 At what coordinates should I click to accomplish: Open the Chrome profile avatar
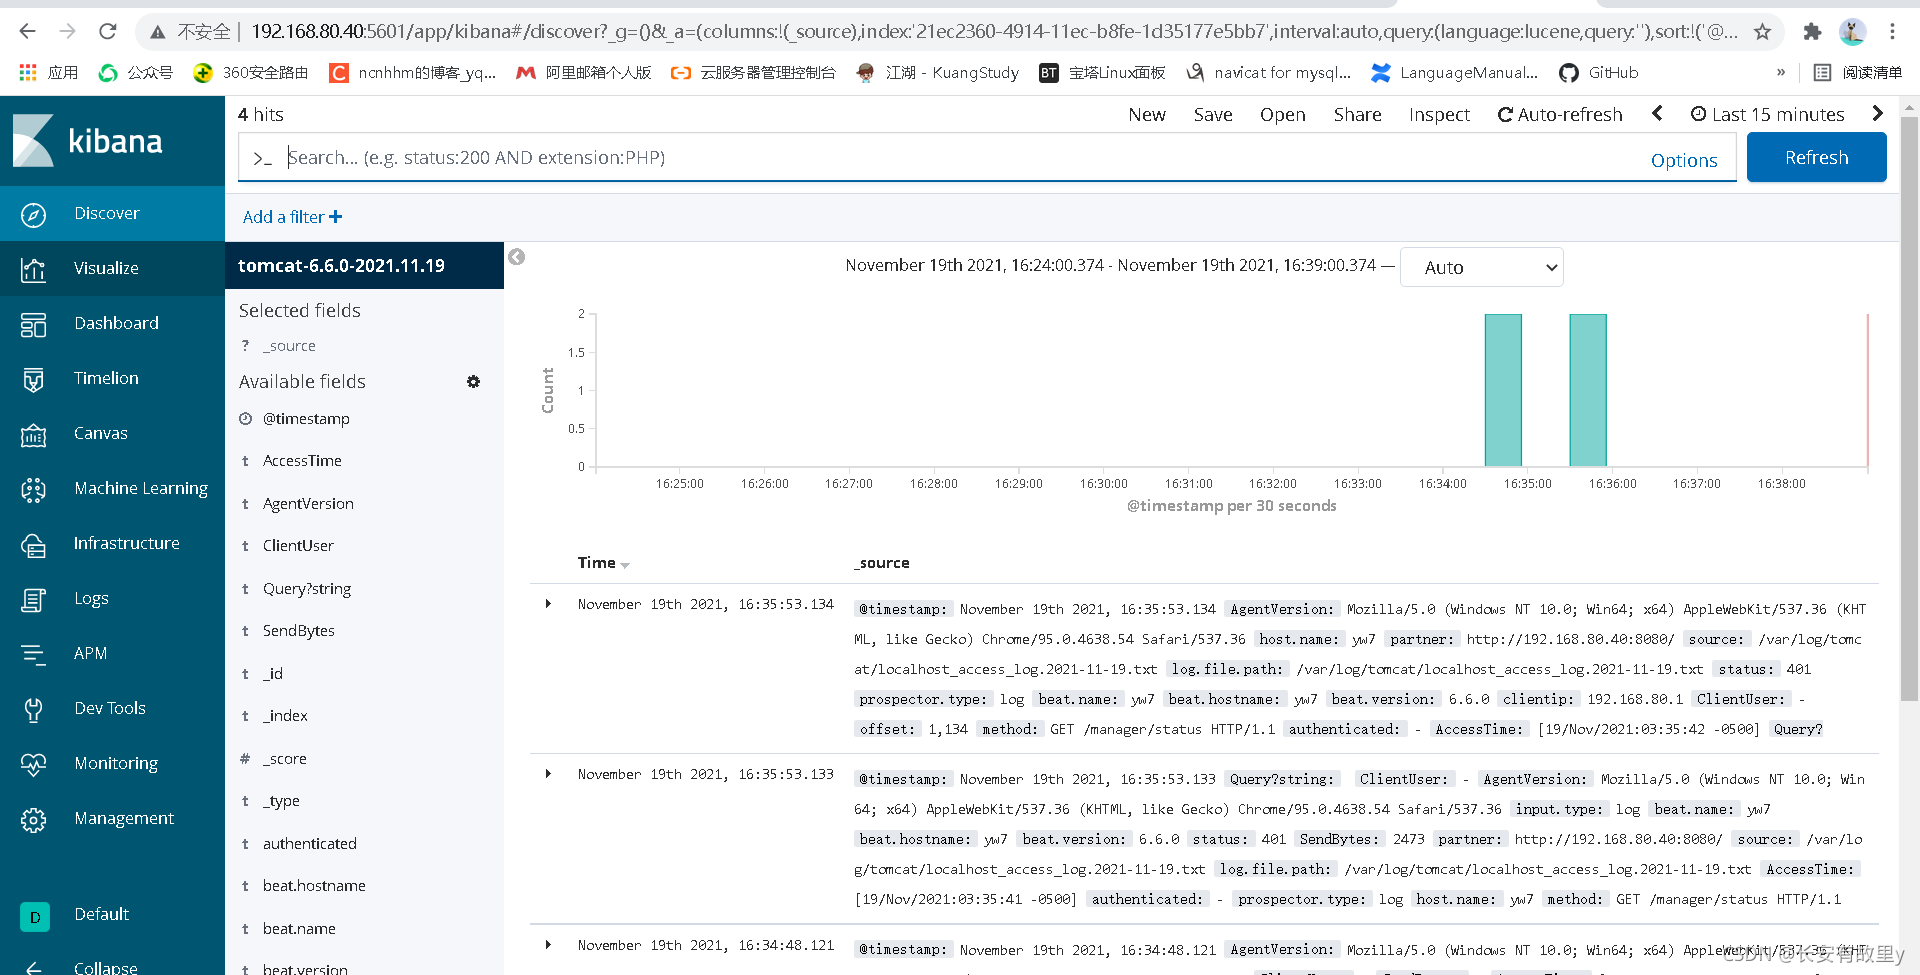pos(1852,32)
